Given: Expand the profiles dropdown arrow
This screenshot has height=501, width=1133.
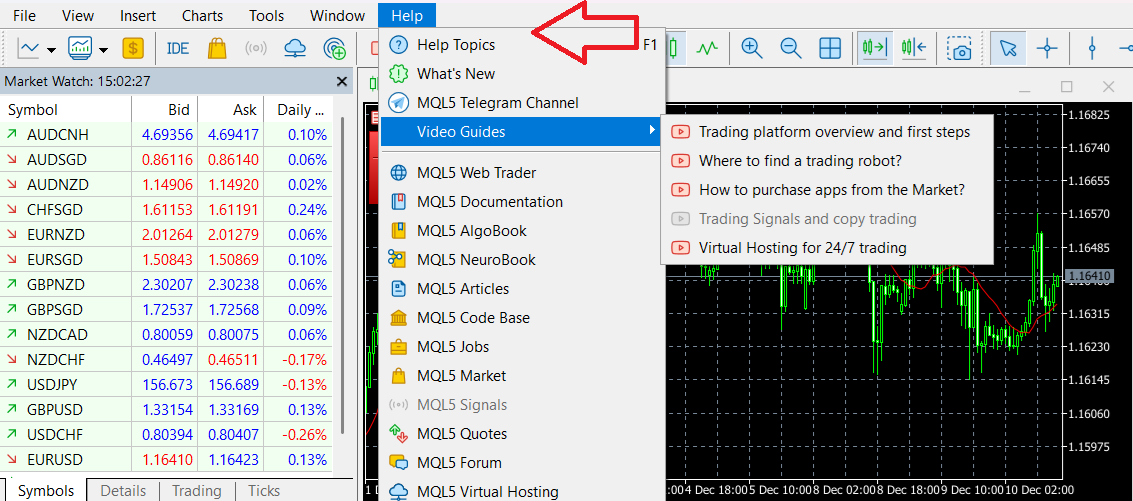Looking at the screenshot, I should coord(103,49).
